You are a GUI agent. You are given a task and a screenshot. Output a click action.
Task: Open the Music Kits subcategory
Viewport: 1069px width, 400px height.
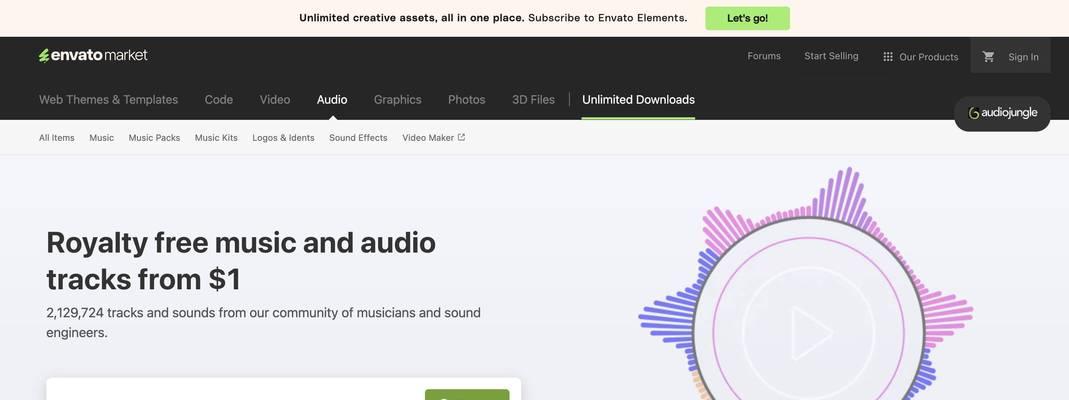point(216,138)
